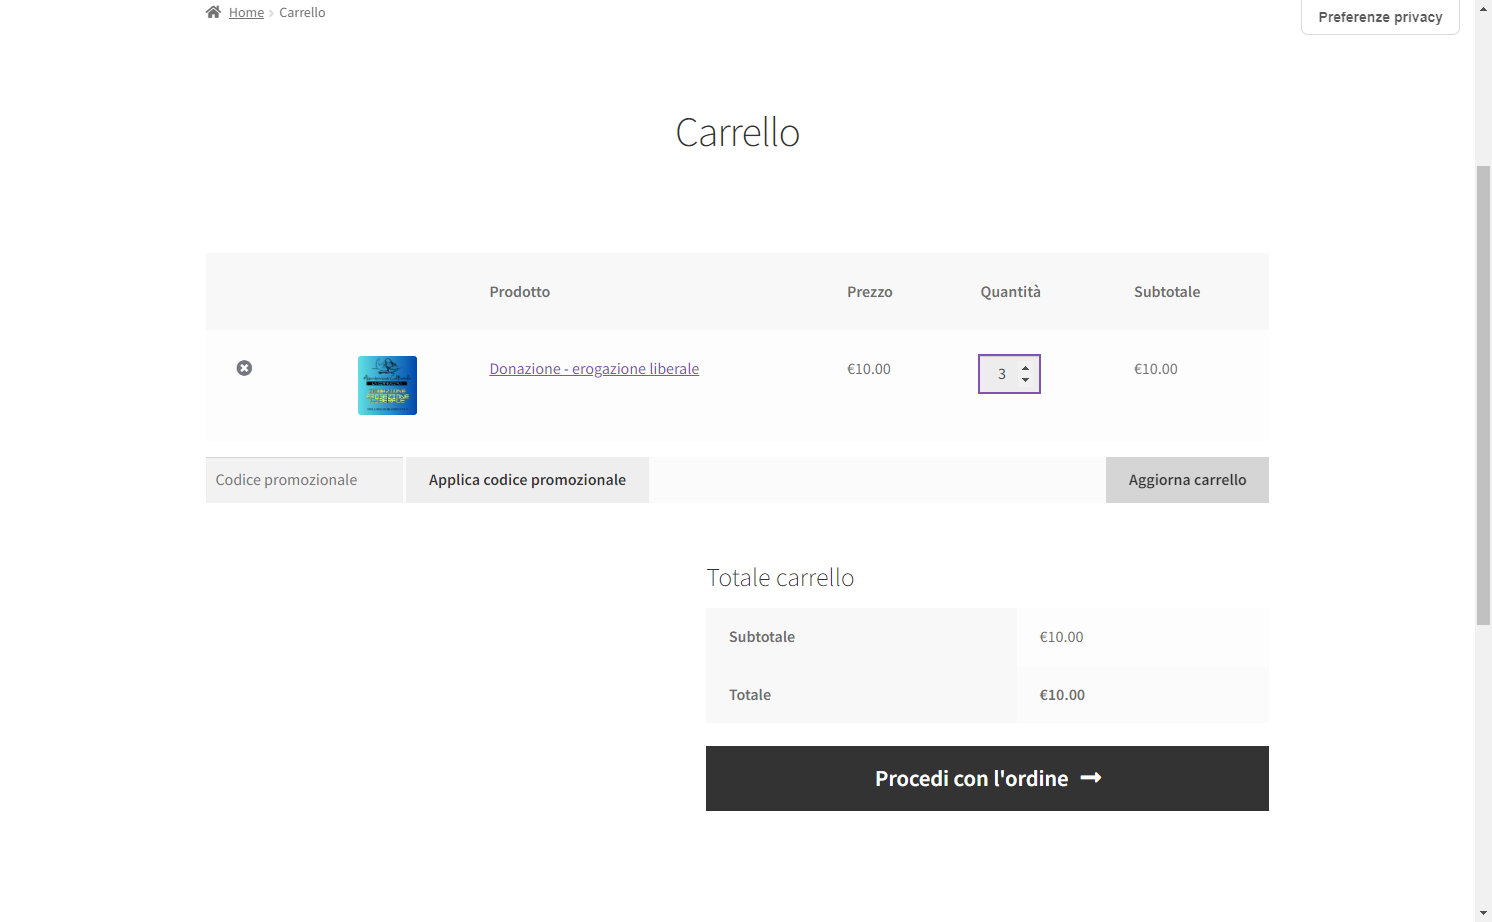Click the Carrello breadcrumb text
The height and width of the screenshot is (922, 1492).
coord(302,12)
